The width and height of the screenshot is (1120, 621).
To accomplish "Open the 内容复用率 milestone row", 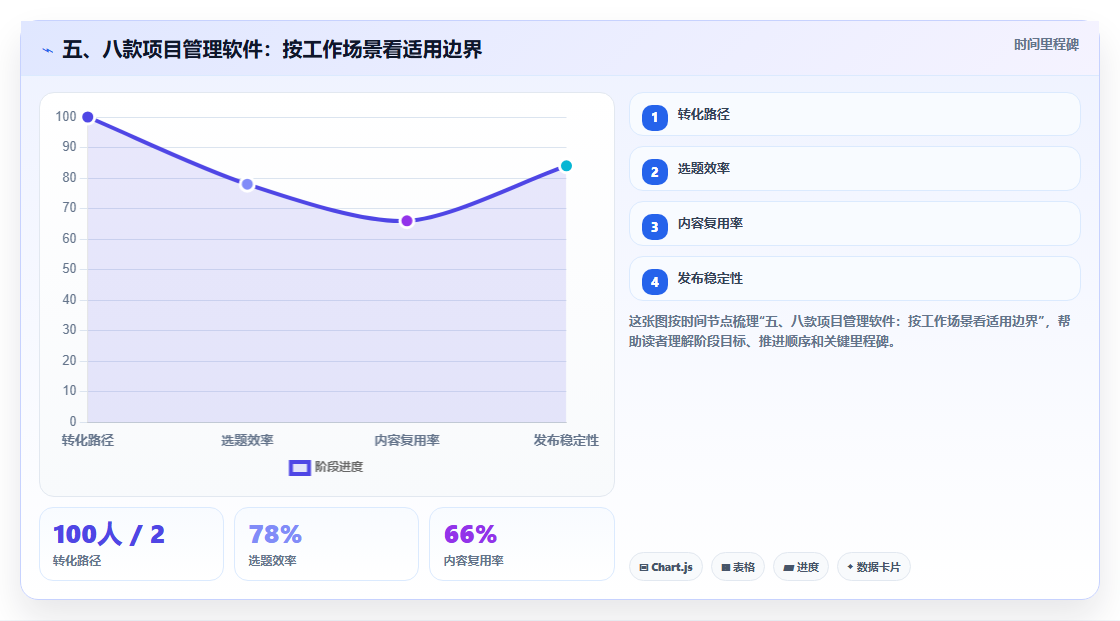I will pos(854,224).
